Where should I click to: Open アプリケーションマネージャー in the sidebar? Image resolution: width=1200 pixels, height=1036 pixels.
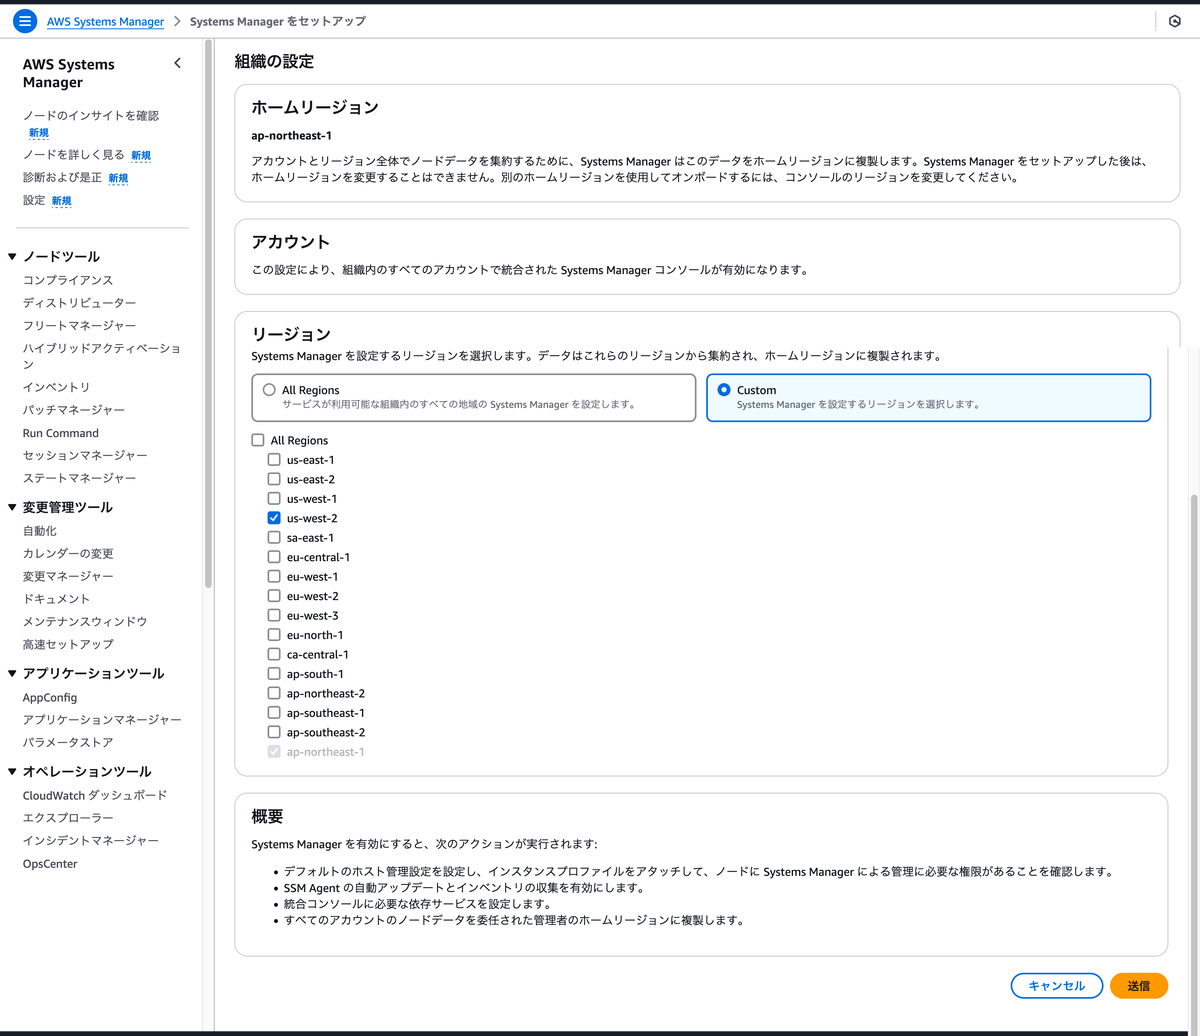(x=102, y=719)
